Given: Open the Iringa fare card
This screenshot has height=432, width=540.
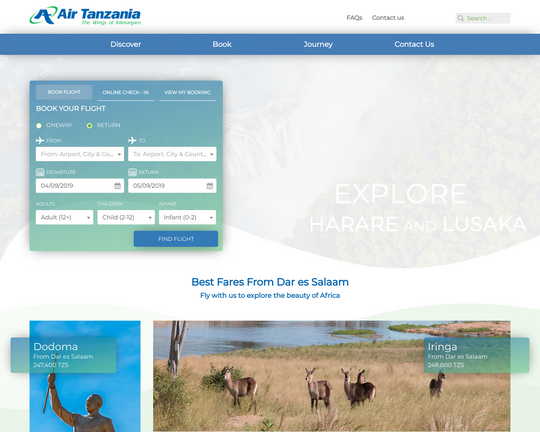Looking at the screenshot, I should tap(477, 355).
